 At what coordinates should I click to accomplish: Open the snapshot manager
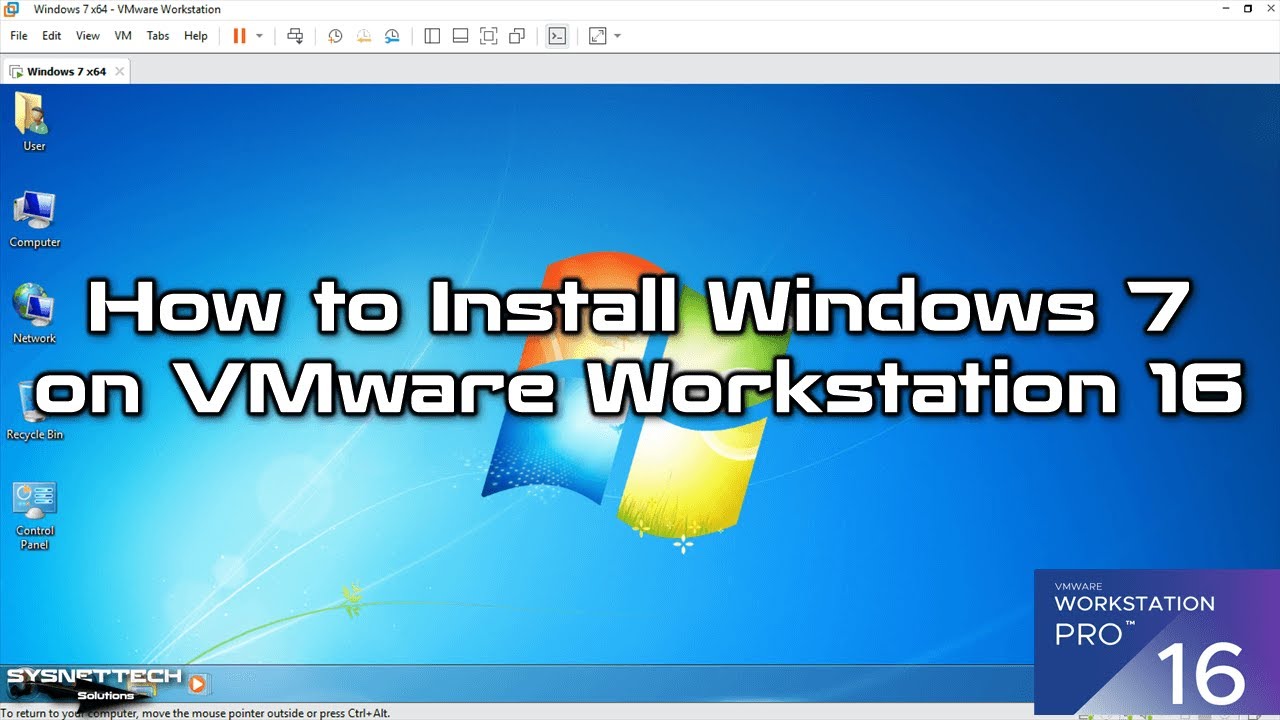[x=392, y=36]
